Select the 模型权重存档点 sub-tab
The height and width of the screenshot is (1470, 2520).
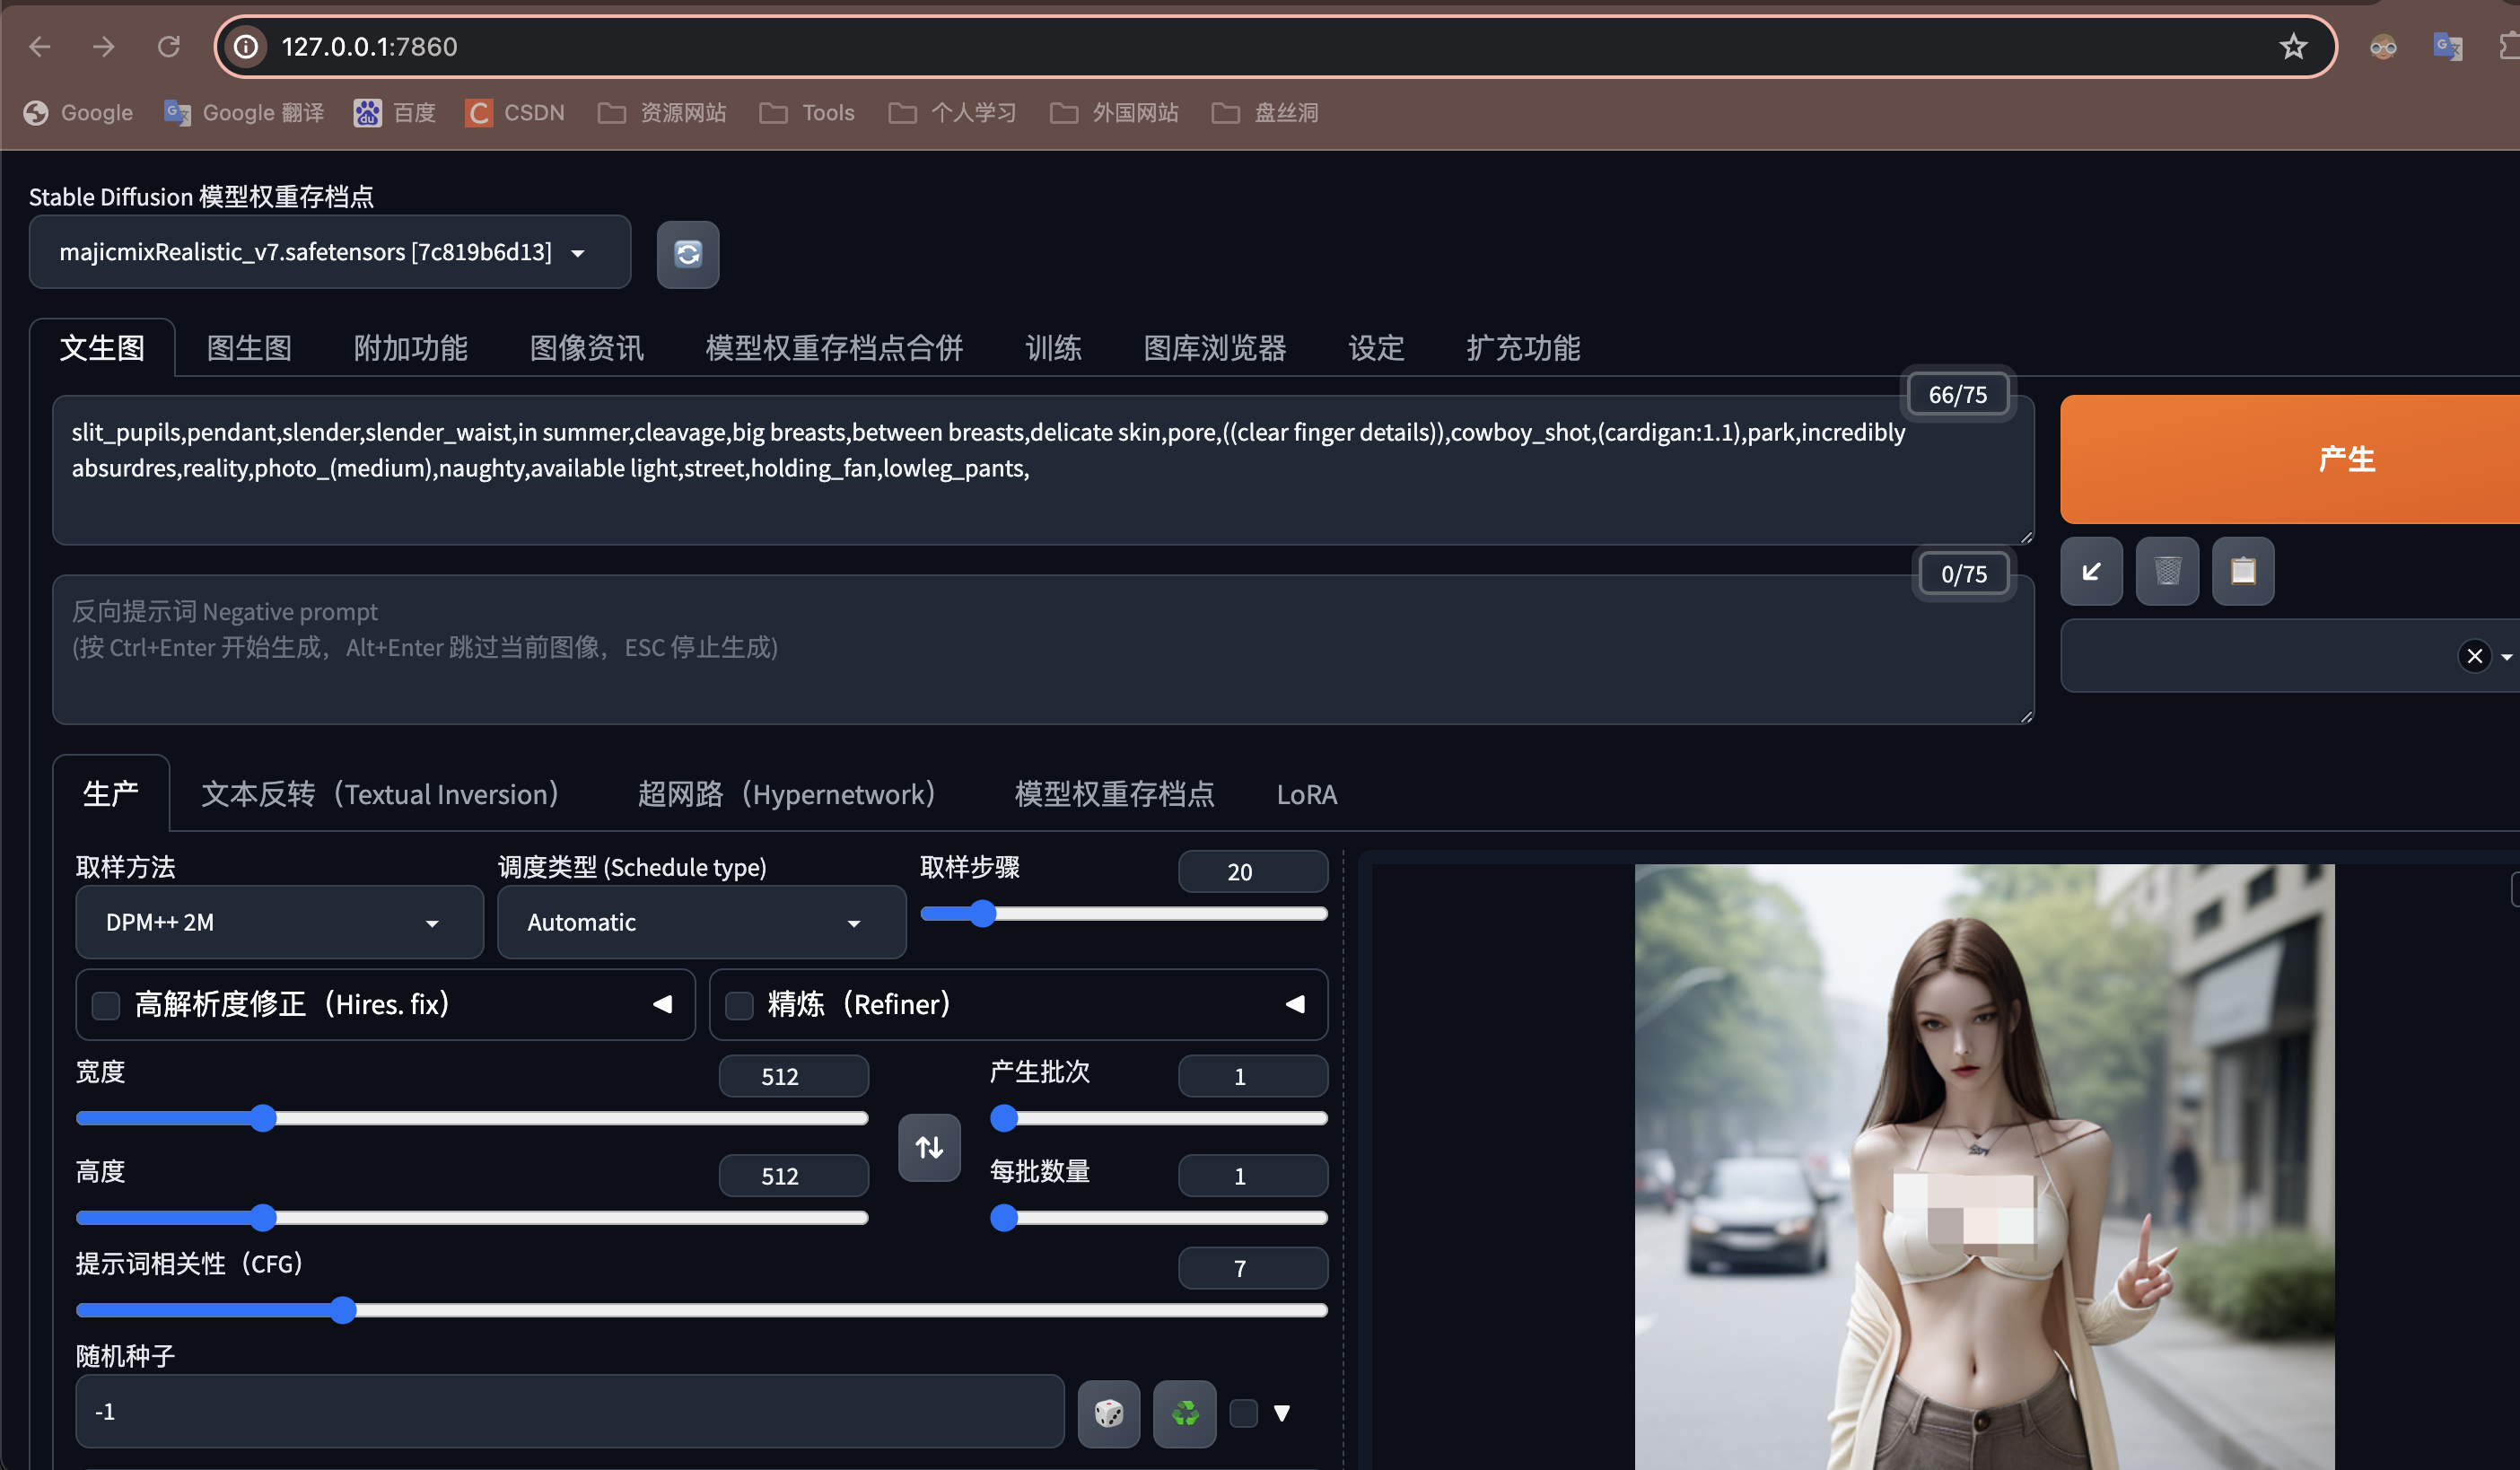pos(1114,794)
